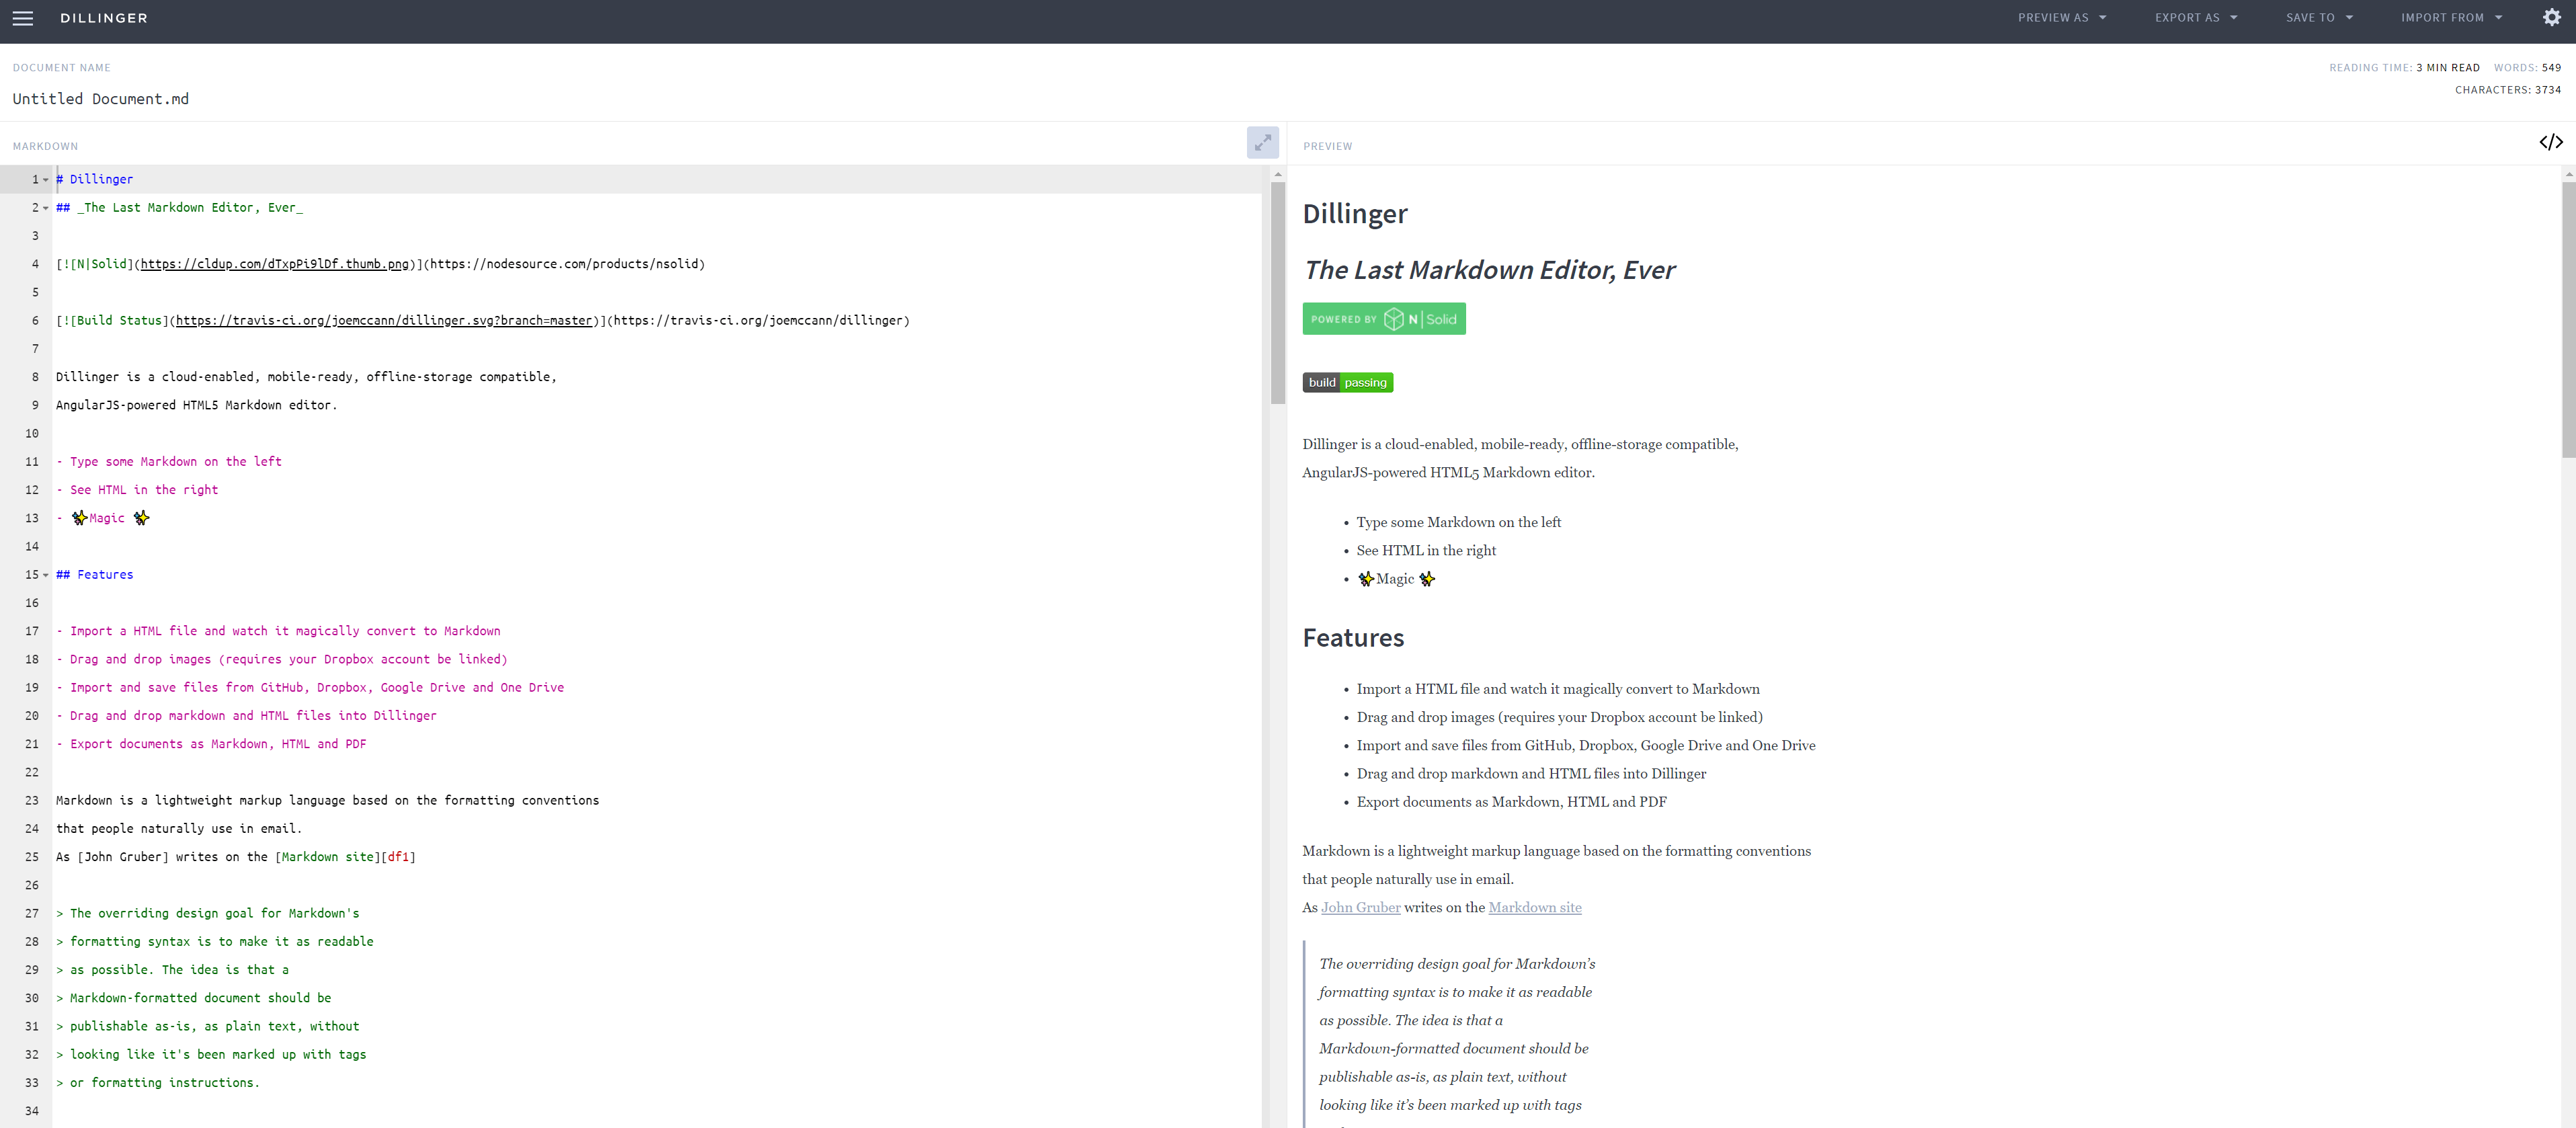Screen dimensions: 2576x1128
Task: Click the Powered by NSolid badge
Action: click(1384, 318)
